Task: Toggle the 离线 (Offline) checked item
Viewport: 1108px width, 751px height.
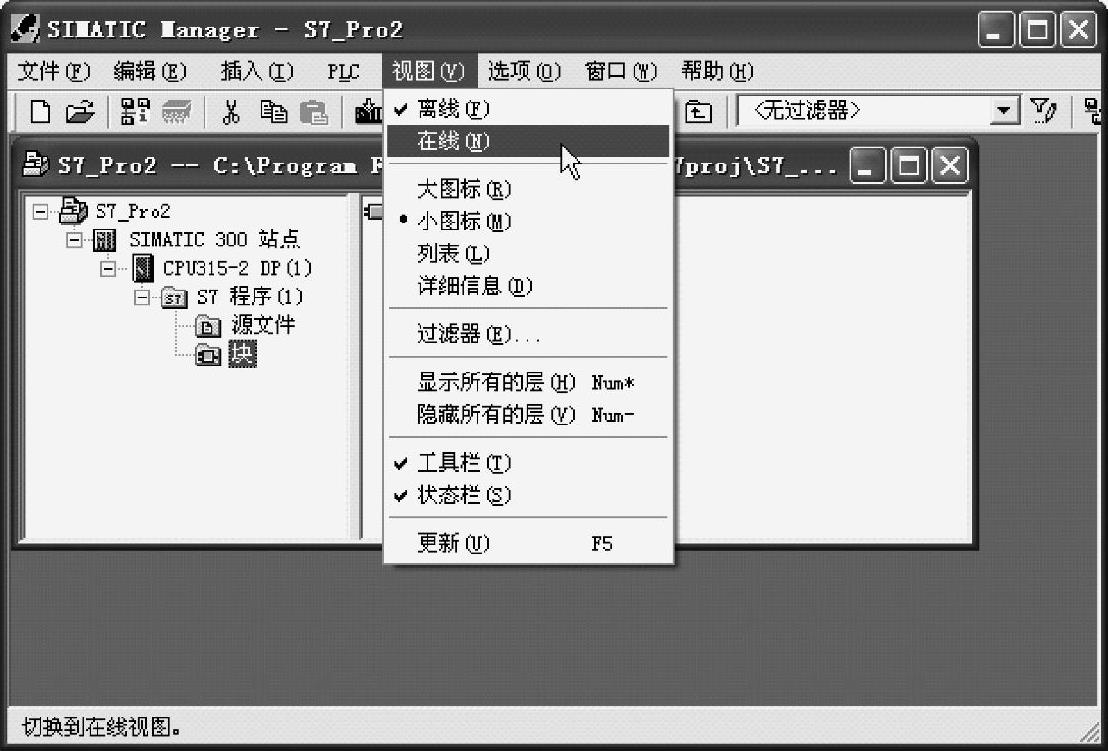Action: point(528,109)
